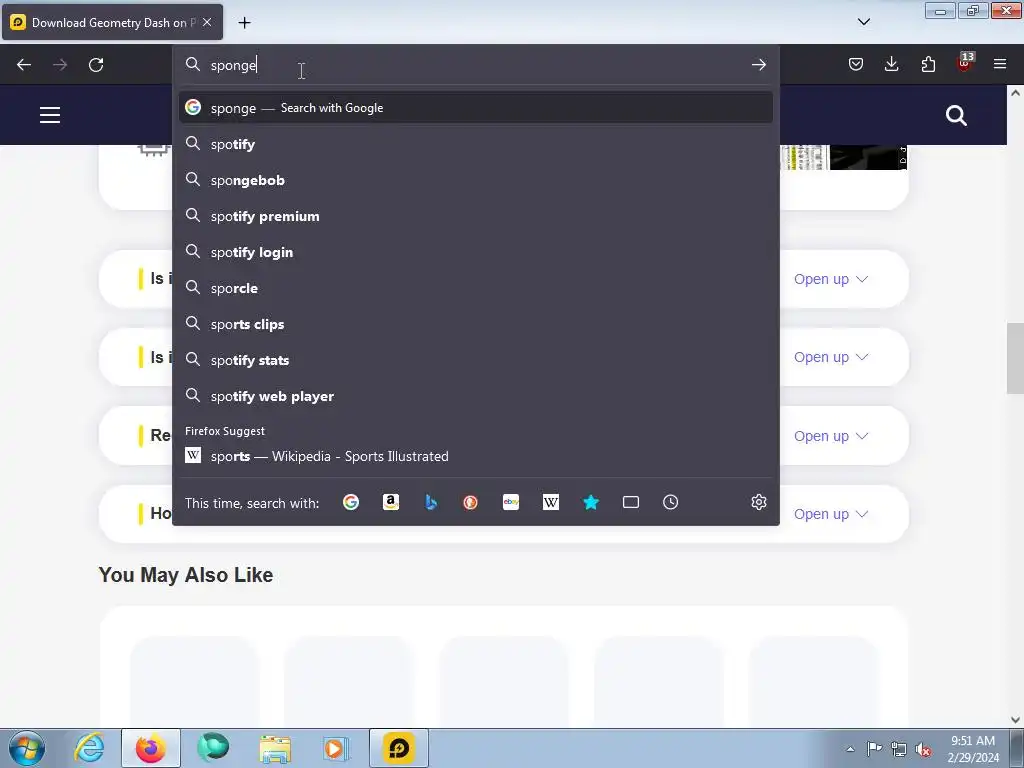
Task: Click the 'You May Also Like' heading
Action: pos(185,575)
